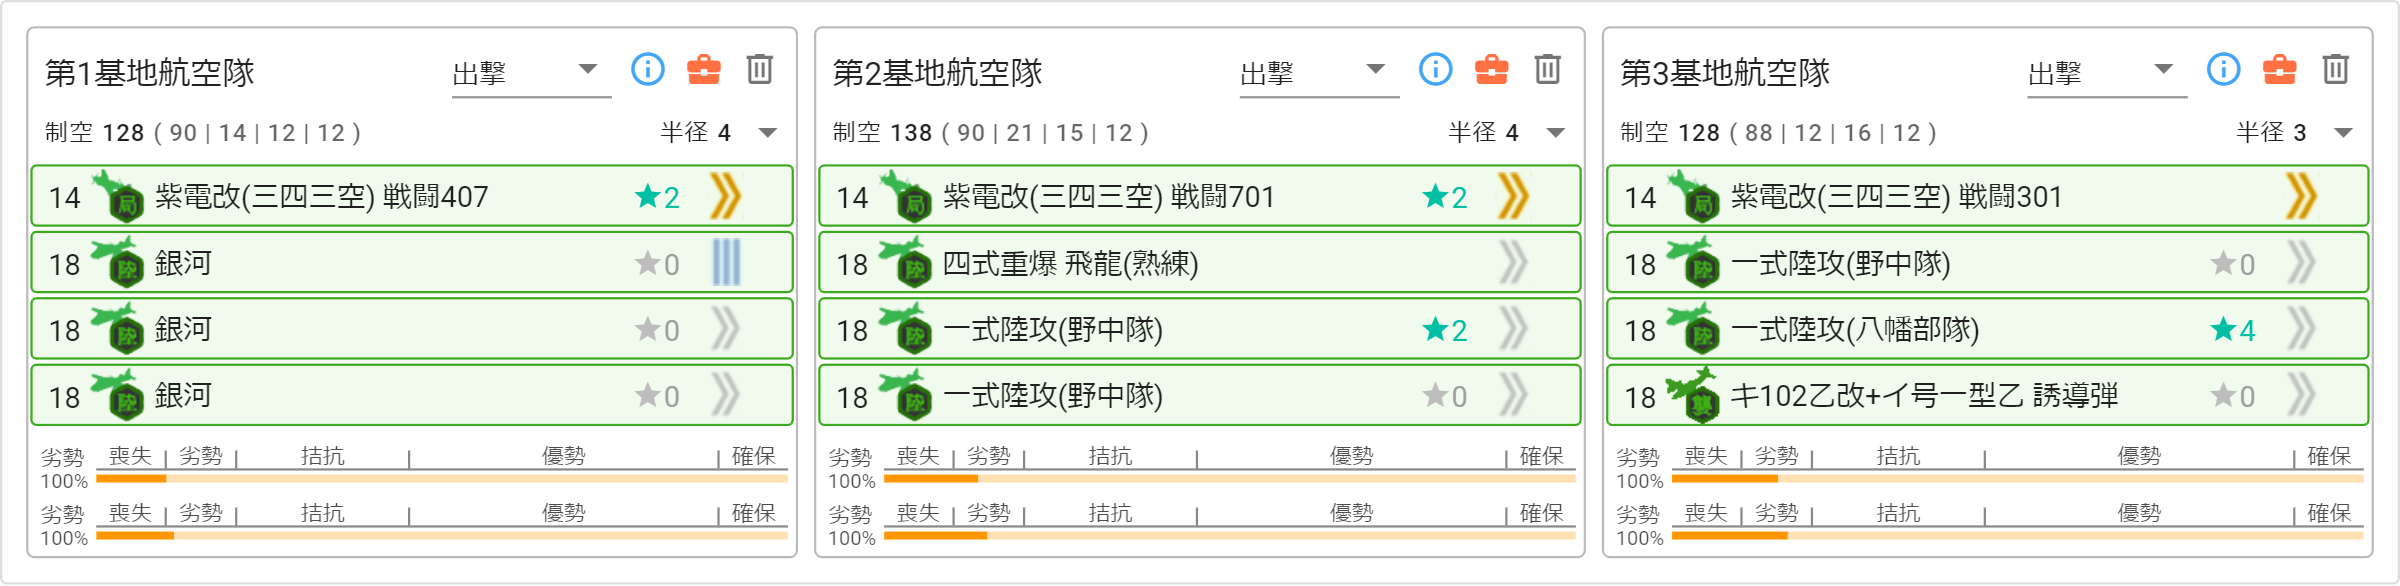2400x586 pixels.
Task: Click blue proficiency bars on first 銀河
Action: 726,263
